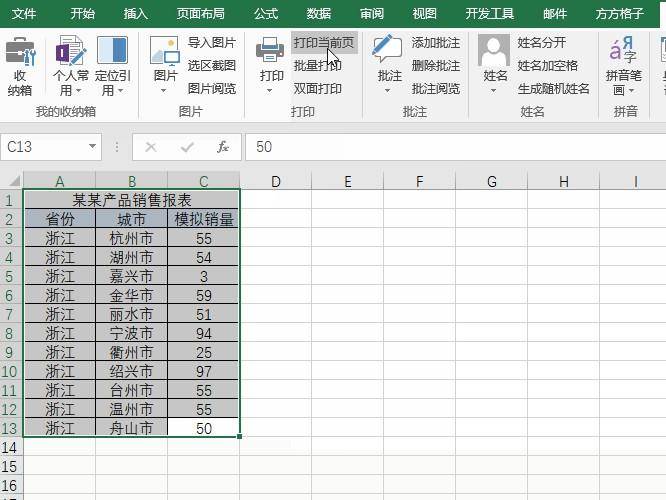The width and height of the screenshot is (666, 500).
Task: Click the formula bar confirm checkmark icon
Action: (x=187, y=147)
